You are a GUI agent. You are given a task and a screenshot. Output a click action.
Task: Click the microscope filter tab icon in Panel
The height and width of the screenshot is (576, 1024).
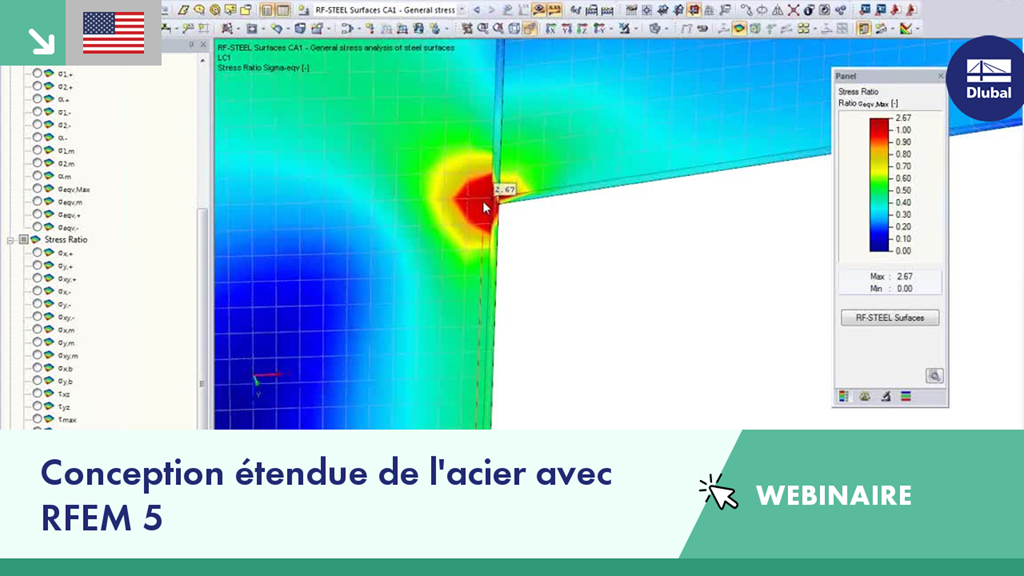pyautogui.click(x=886, y=396)
